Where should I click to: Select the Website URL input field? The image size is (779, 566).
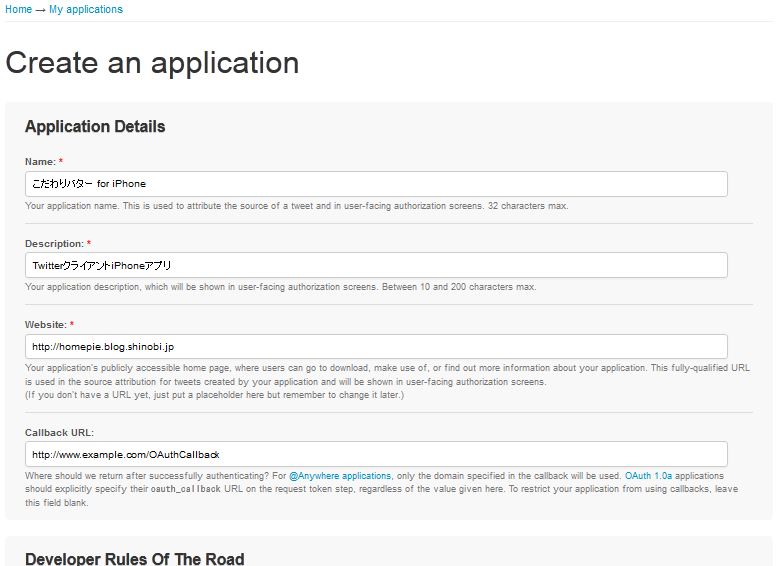tap(376, 346)
